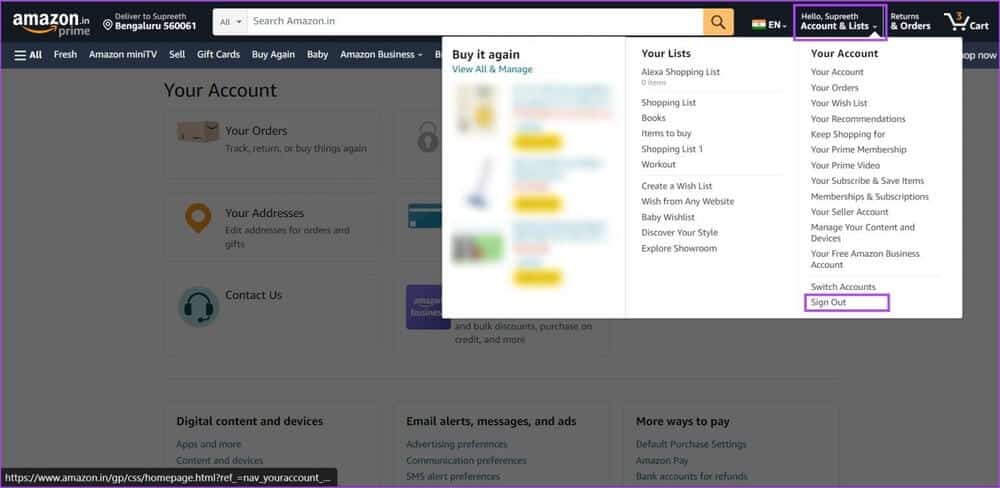Go to Sell in nav bar
Viewport: 1000px width, 488px height.
pos(177,55)
